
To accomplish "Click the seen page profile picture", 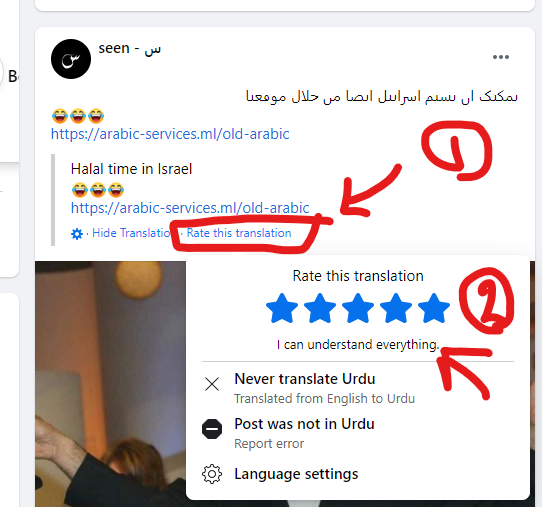I will 71,59.
